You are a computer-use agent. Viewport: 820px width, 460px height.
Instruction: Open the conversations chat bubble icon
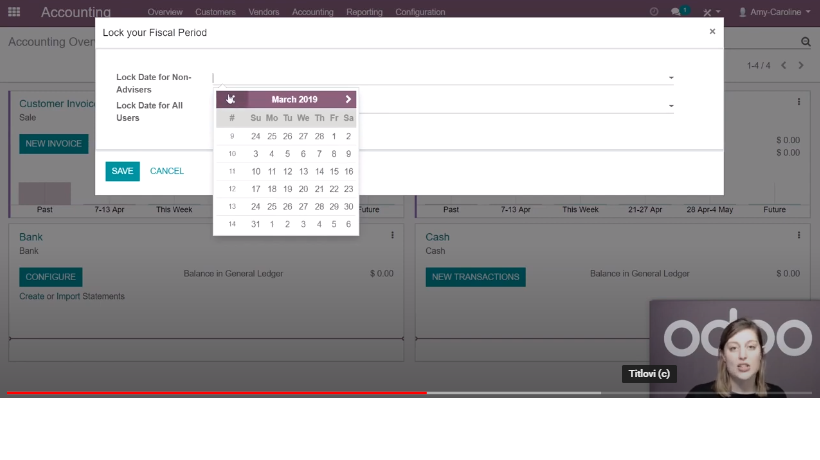[676, 12]
